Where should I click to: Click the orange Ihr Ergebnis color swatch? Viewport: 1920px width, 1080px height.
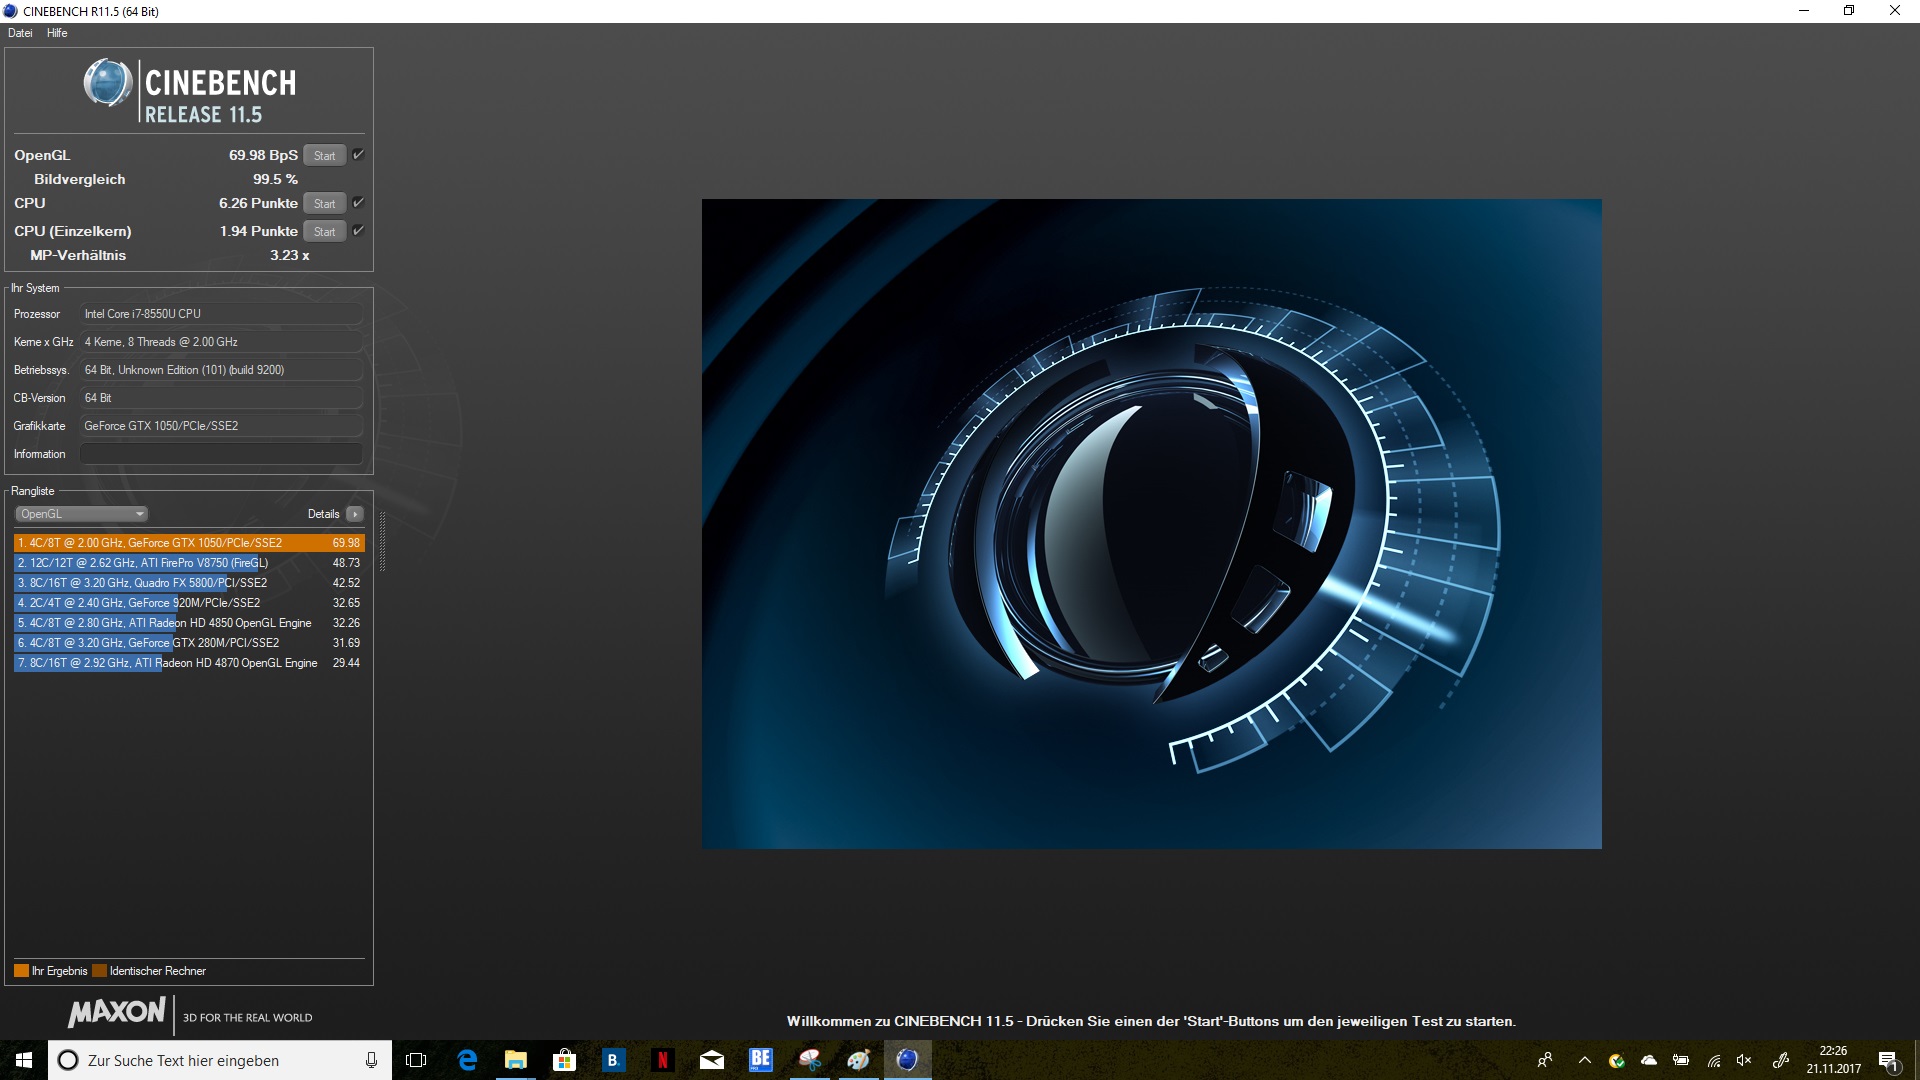(x=21, y=971)
